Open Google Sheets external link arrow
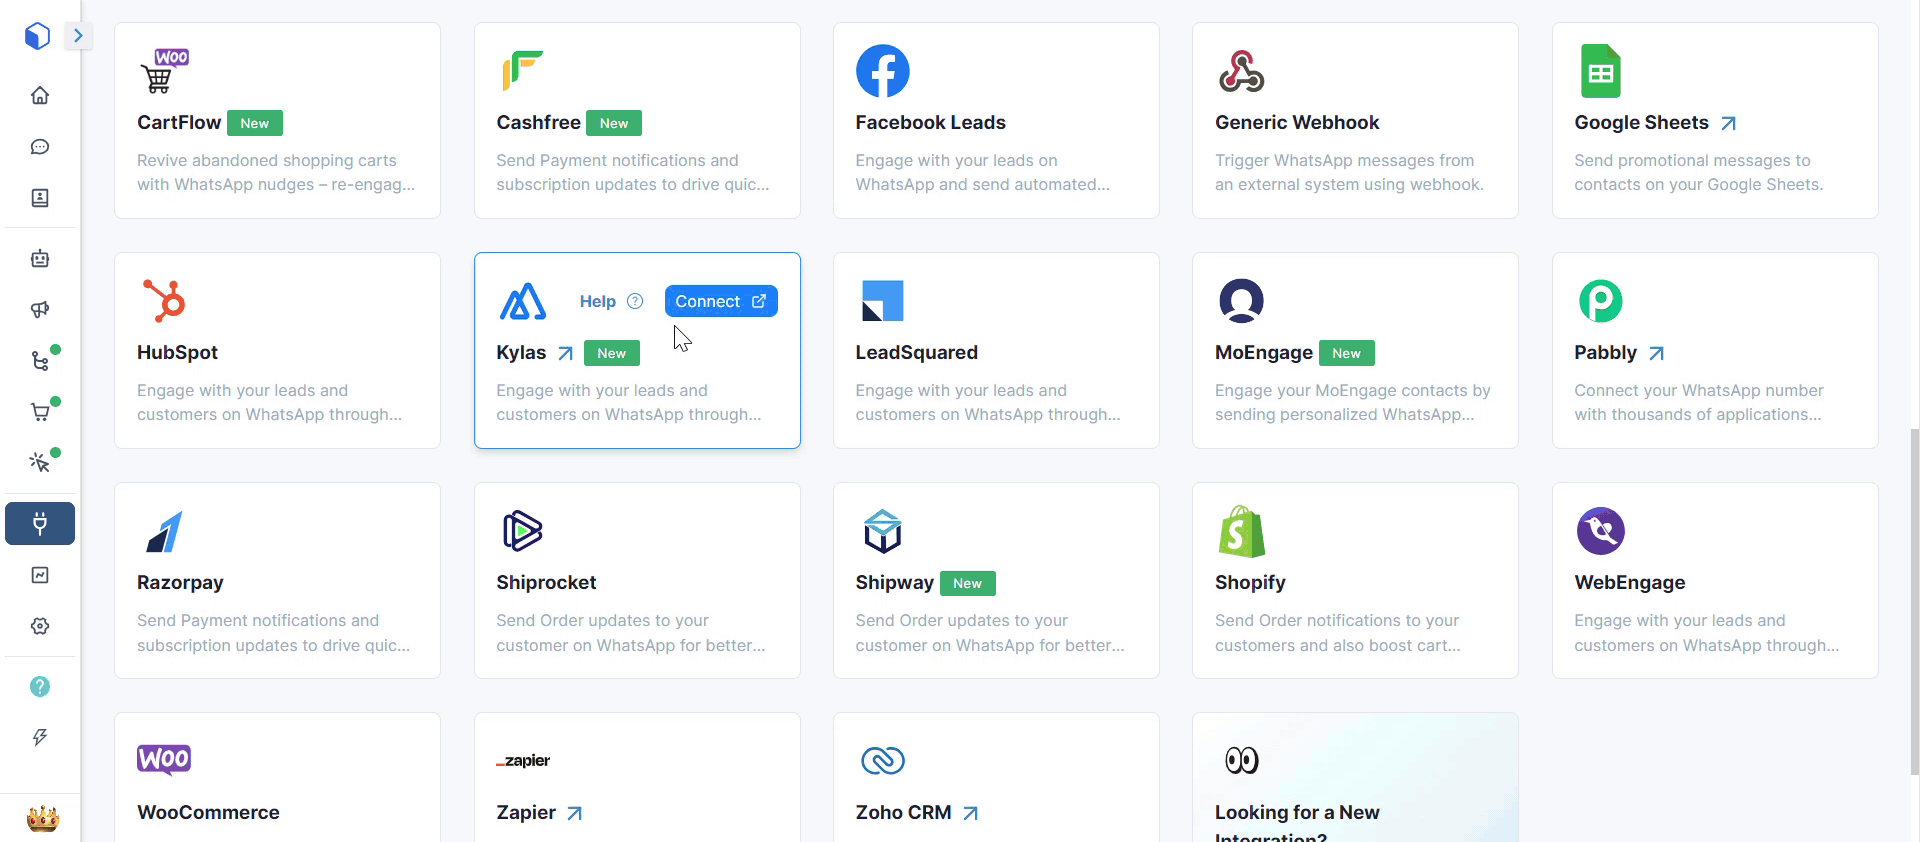 [1728, 123]
